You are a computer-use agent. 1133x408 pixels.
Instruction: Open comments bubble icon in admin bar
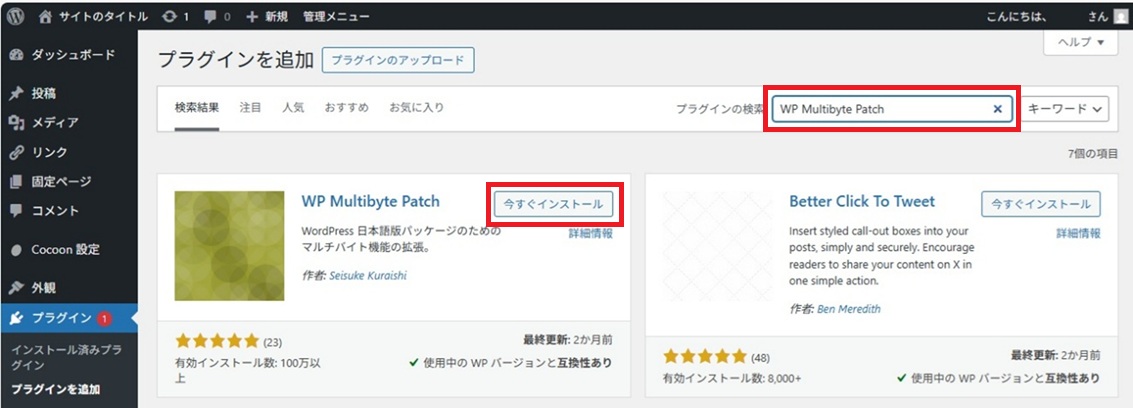coord(211,17)
